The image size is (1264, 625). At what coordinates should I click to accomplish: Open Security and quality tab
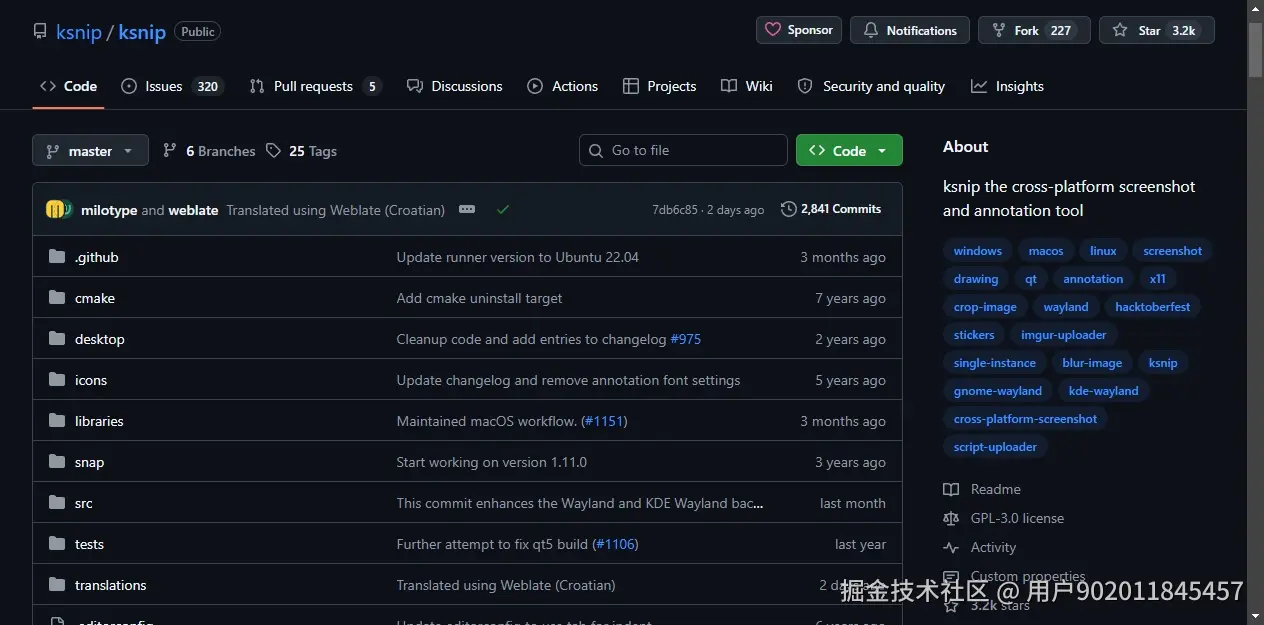click(871, 86)
